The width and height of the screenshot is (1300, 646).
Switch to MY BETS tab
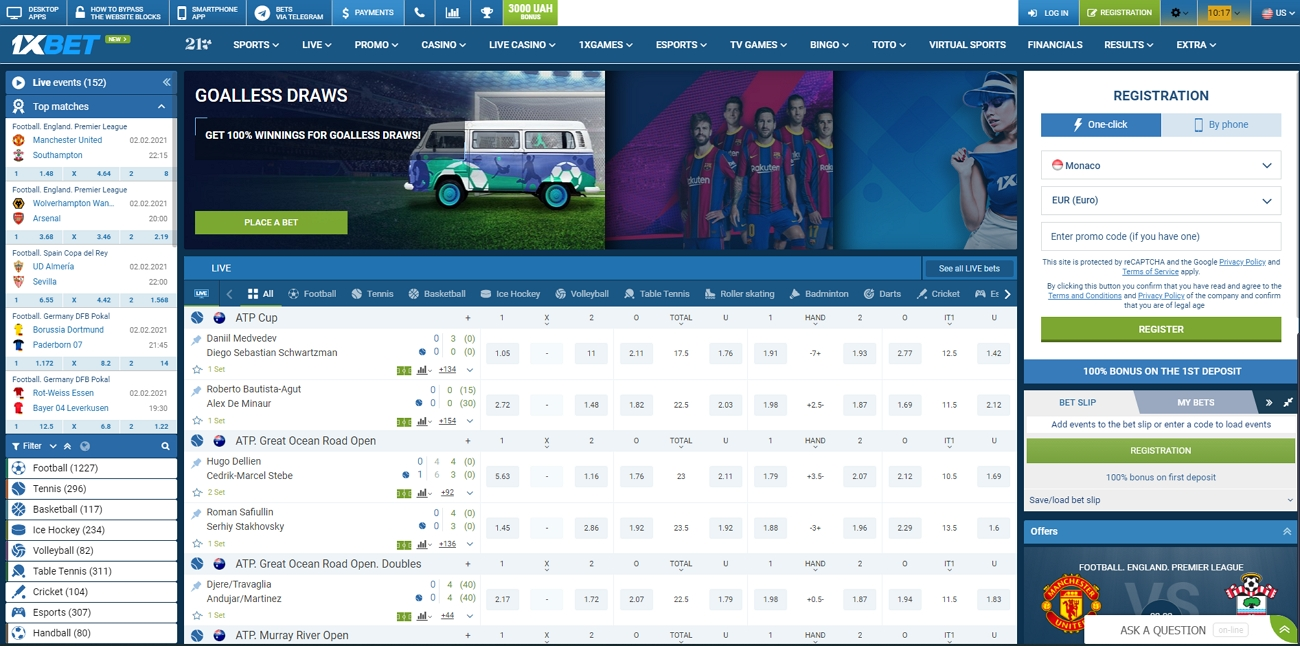(1195, 402)
